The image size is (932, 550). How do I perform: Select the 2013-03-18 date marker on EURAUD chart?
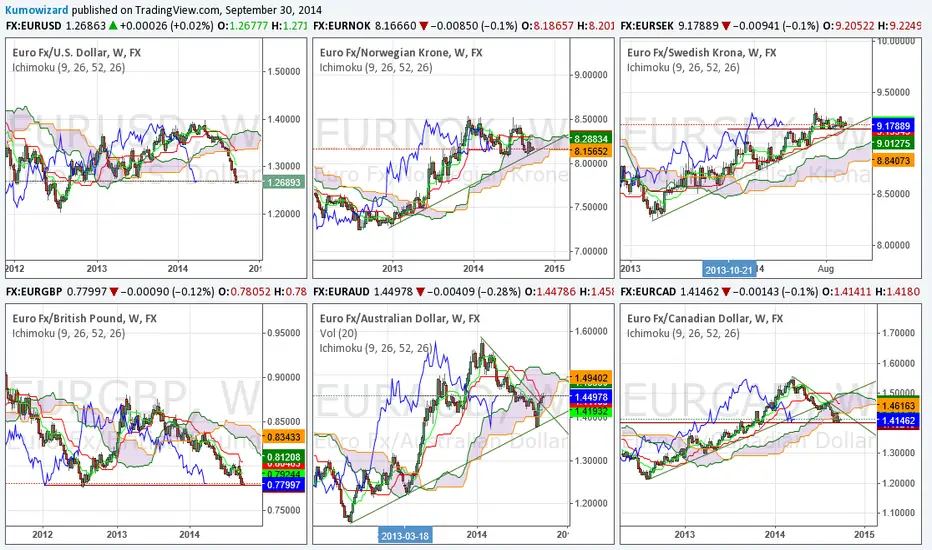(x=405, y=536)
